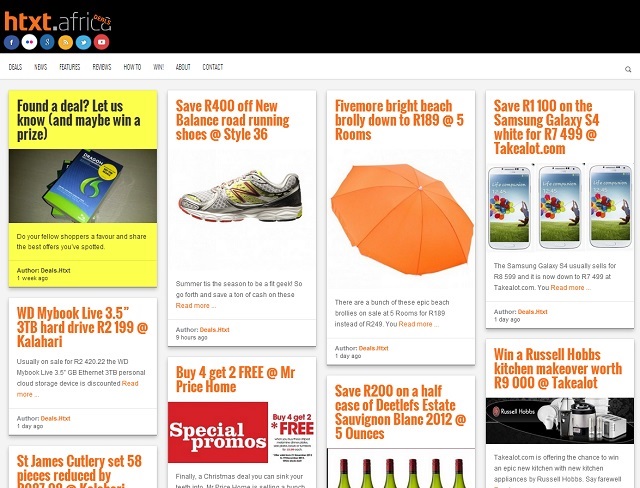Open WD Mybook Live hard drive headline
The image size is (640, 488).
82,327
